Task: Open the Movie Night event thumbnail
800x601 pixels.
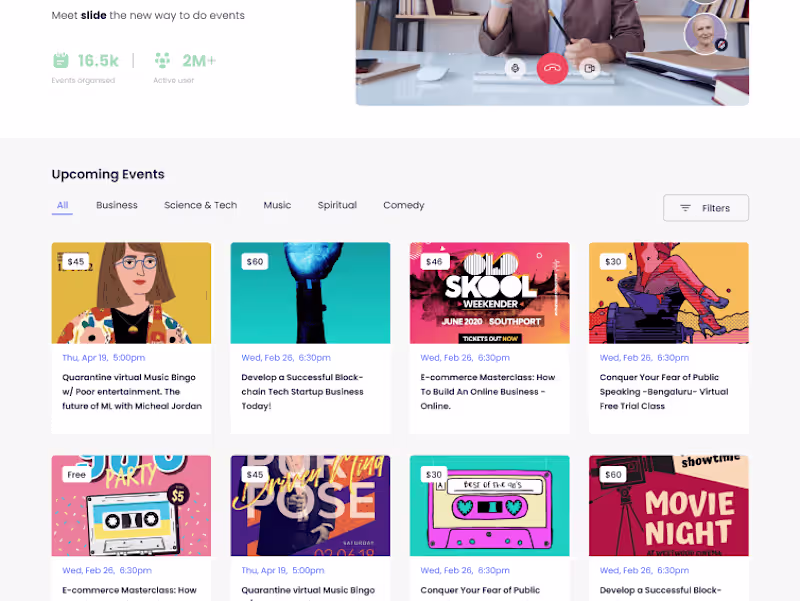Action: [x=668, y=506]
